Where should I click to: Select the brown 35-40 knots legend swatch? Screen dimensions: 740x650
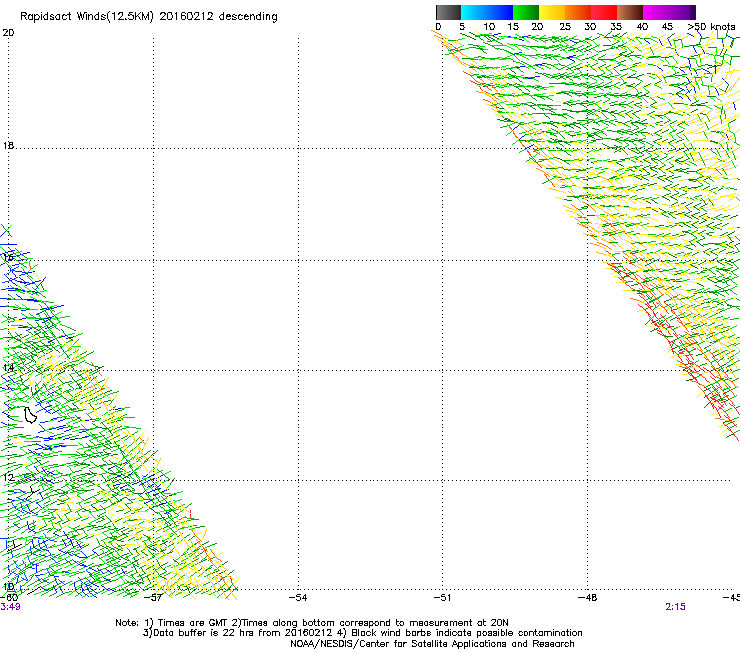630,12
